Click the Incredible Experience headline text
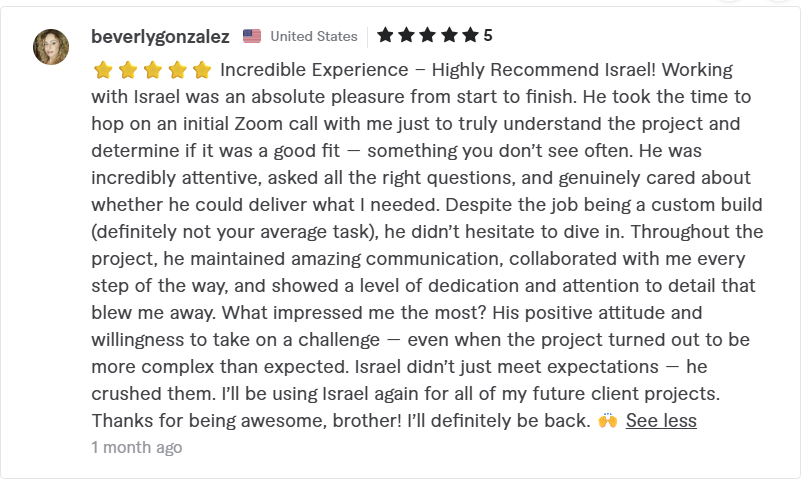The image size is (801, 482). pyautogui.click(x=314, y=69)
